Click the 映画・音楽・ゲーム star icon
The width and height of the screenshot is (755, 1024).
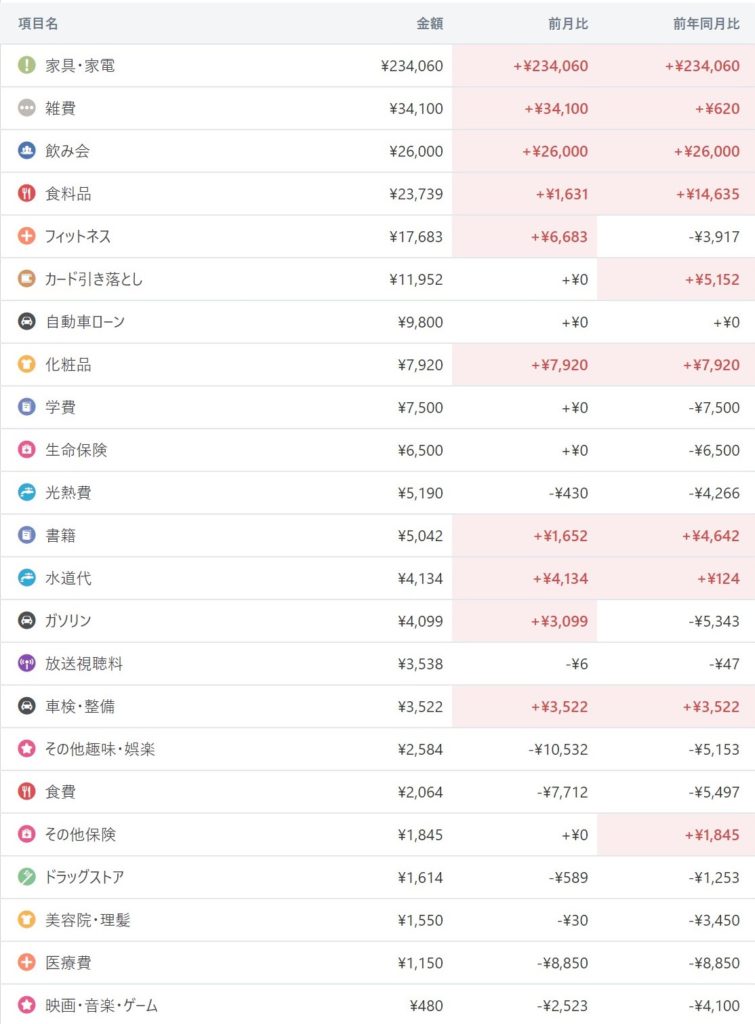pyautogui.click(x=27, y=1005)
